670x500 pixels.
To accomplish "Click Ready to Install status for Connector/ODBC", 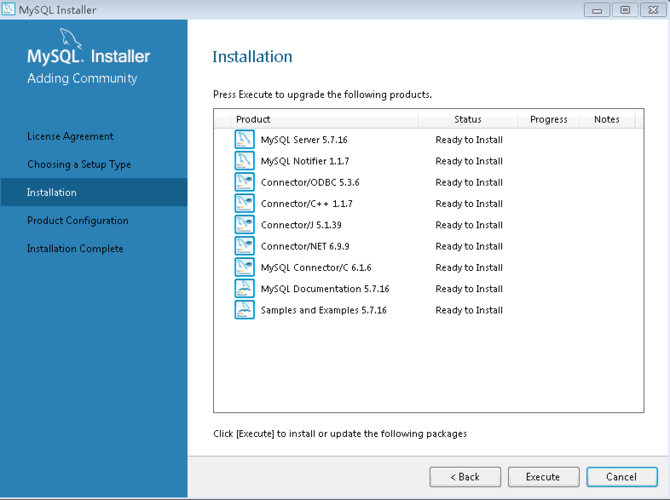I will 469,182.
